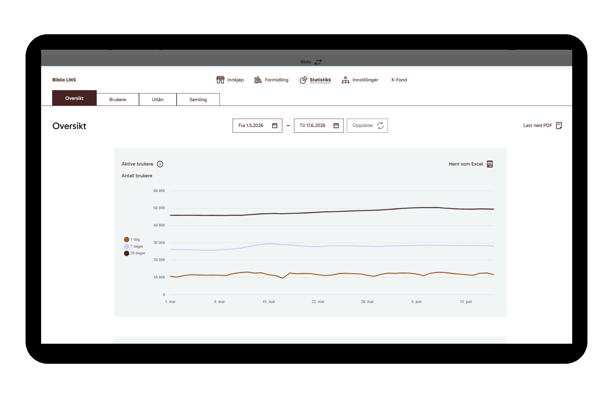Viewport: 613px width, 398px height.
Task: Open calendar picker for Til date
Action: pyautogui.click(x=336, y=125)
